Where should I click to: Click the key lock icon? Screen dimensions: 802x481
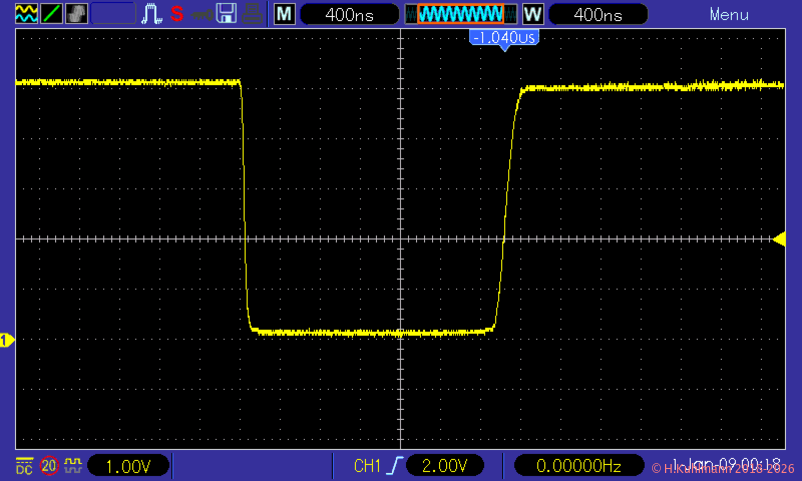point(202,14)
